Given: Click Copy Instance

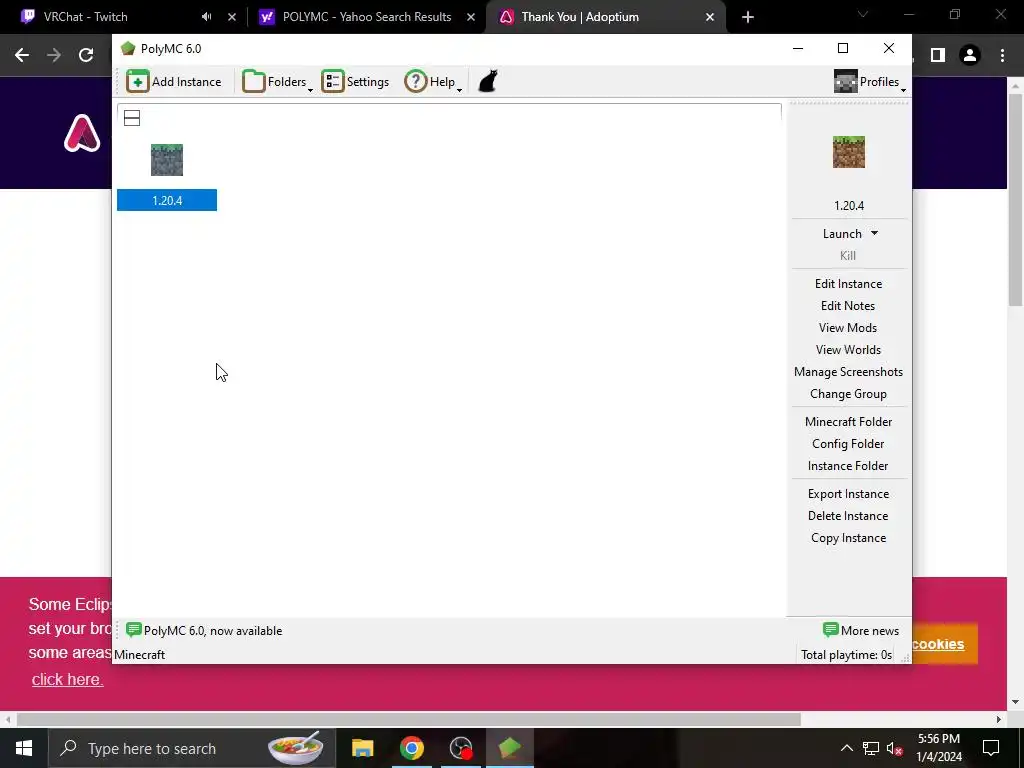Looking at the screenshot, I should (848, 538).
